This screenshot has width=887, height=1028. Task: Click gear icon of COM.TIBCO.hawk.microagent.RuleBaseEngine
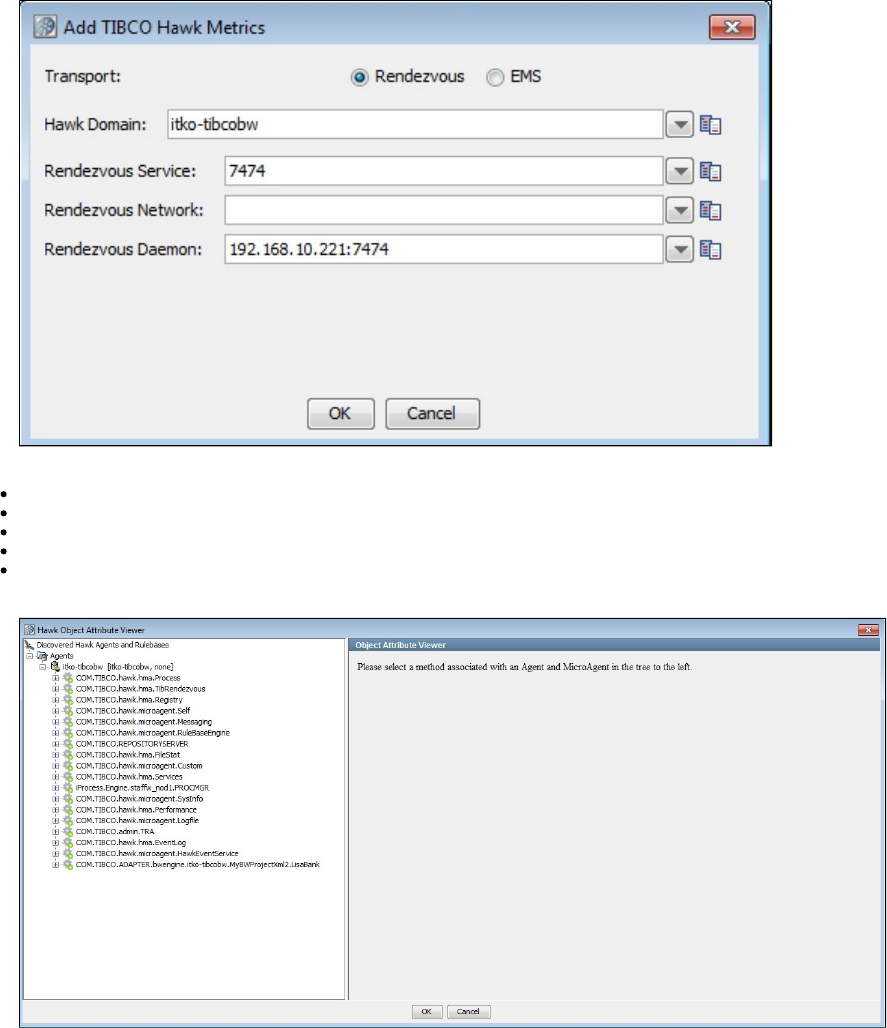68,733
